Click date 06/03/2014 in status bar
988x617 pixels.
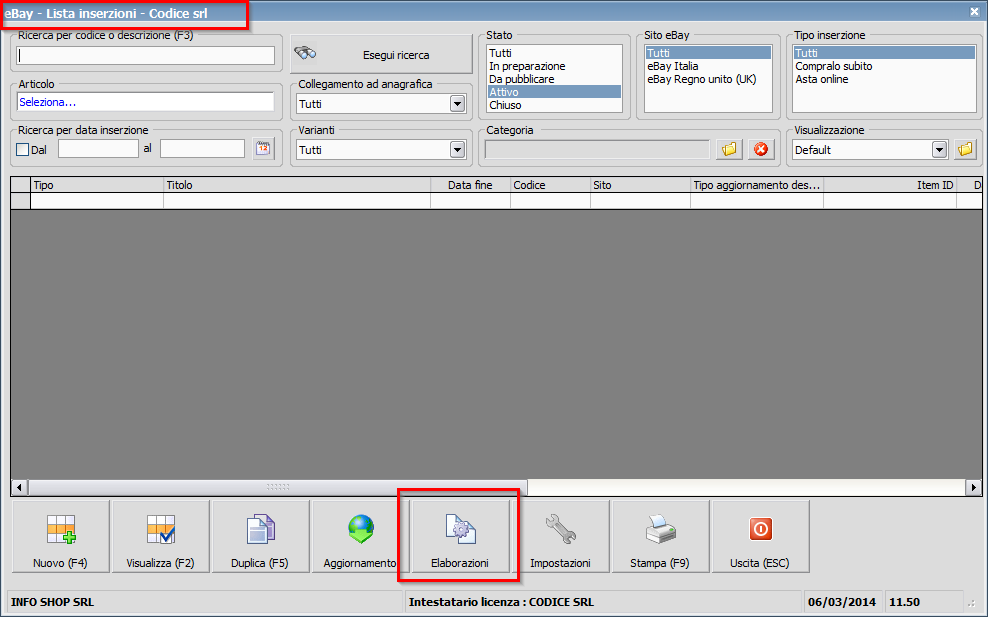(842, 602)
